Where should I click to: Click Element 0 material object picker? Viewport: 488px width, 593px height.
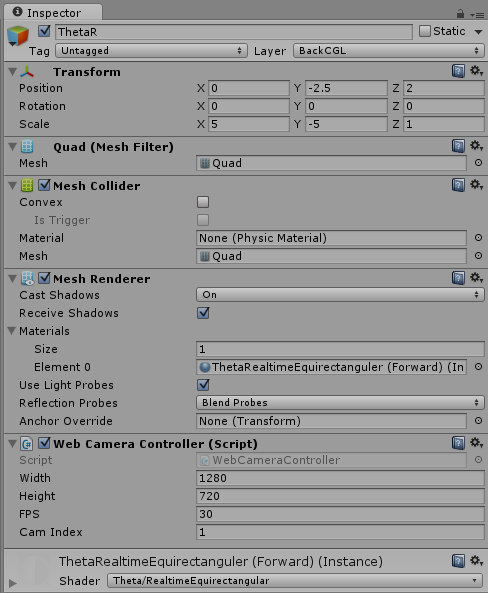point(478,366)
